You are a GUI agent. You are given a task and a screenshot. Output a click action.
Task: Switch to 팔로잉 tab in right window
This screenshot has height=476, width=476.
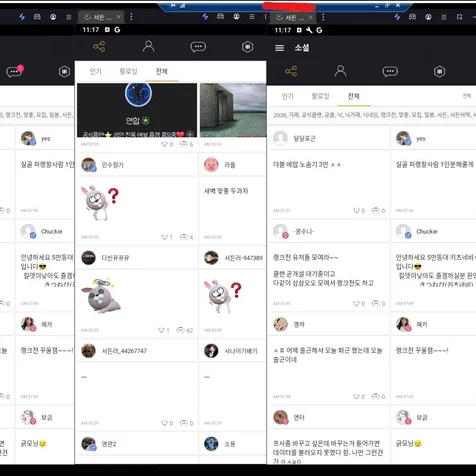point(320,96)
